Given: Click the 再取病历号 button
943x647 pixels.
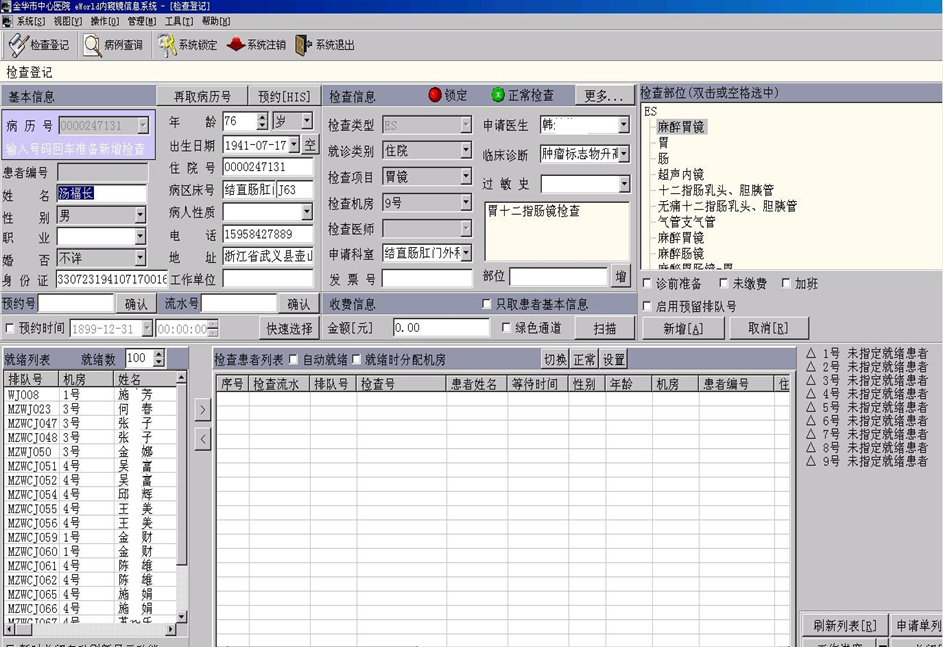Looking at the screenshot, I should tap(202, 96).
